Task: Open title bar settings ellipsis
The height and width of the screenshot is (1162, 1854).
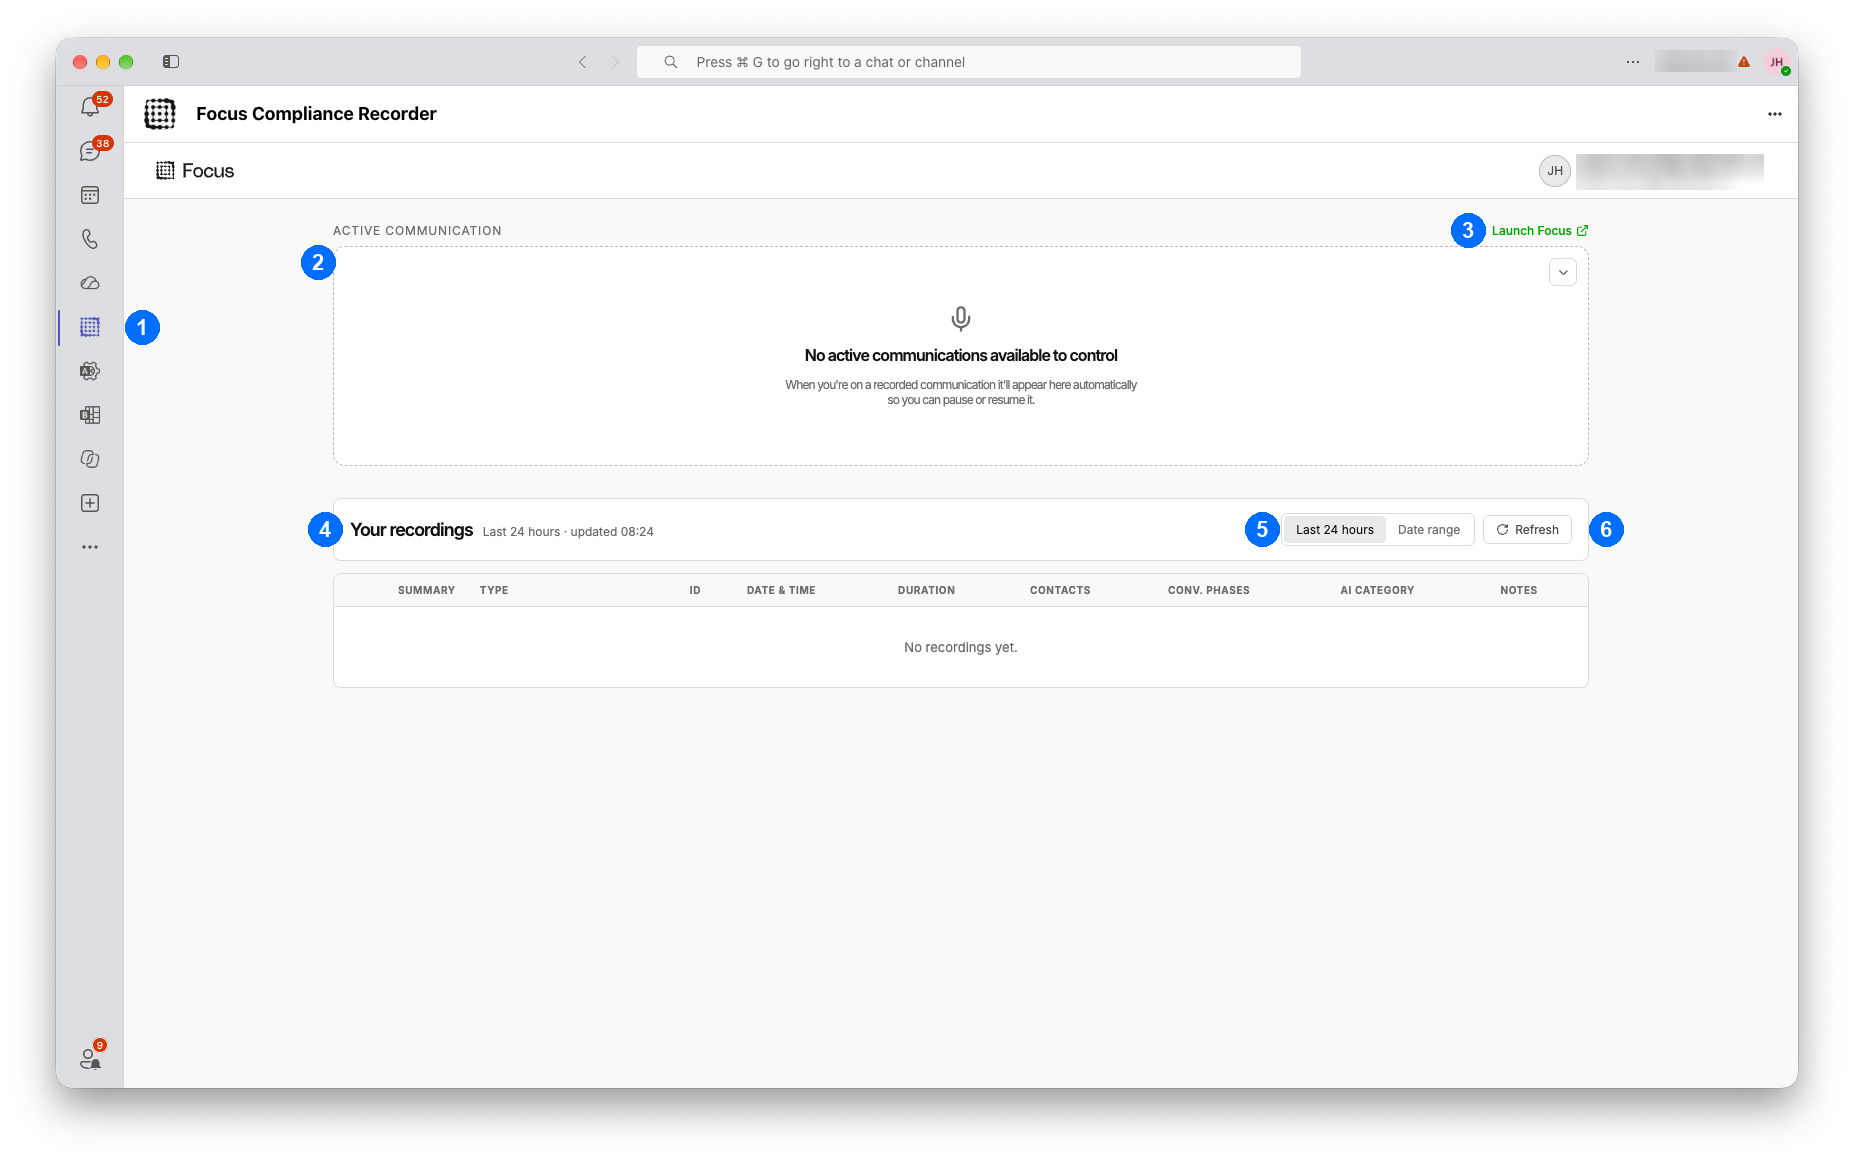Action: [1633, 62]
